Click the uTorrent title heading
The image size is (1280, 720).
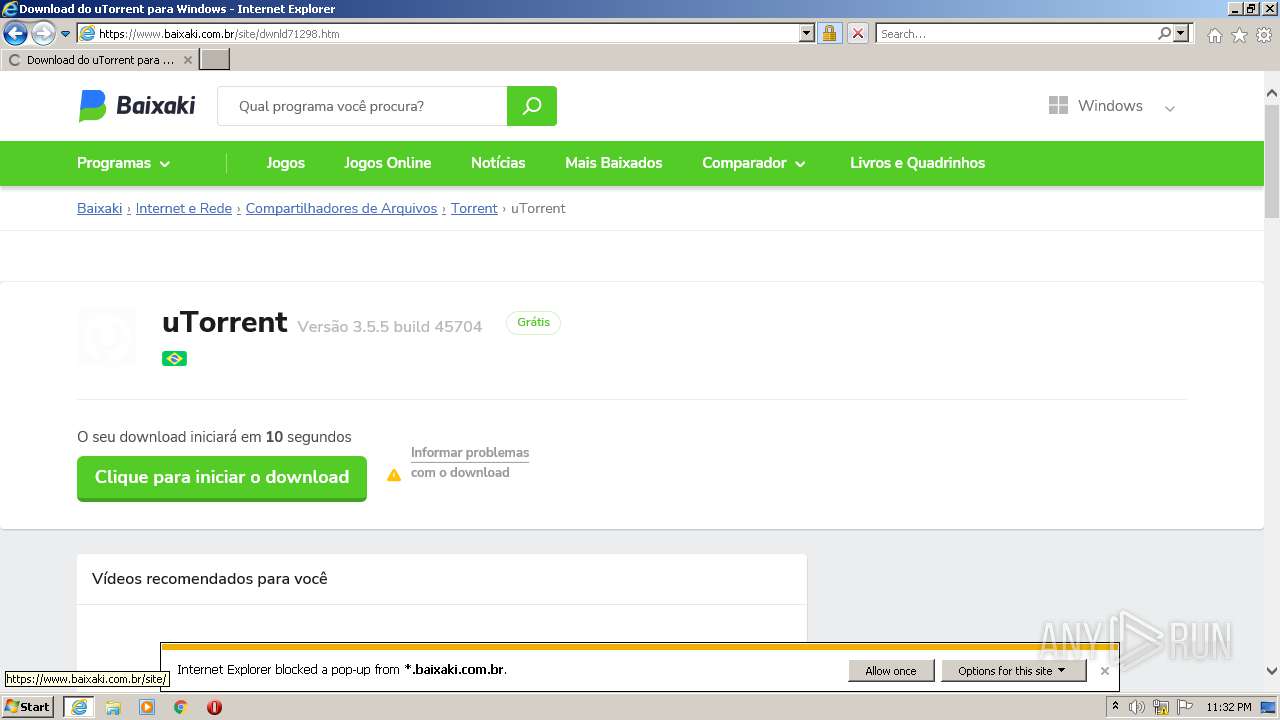pyautogui.click(x=225, y=322)
